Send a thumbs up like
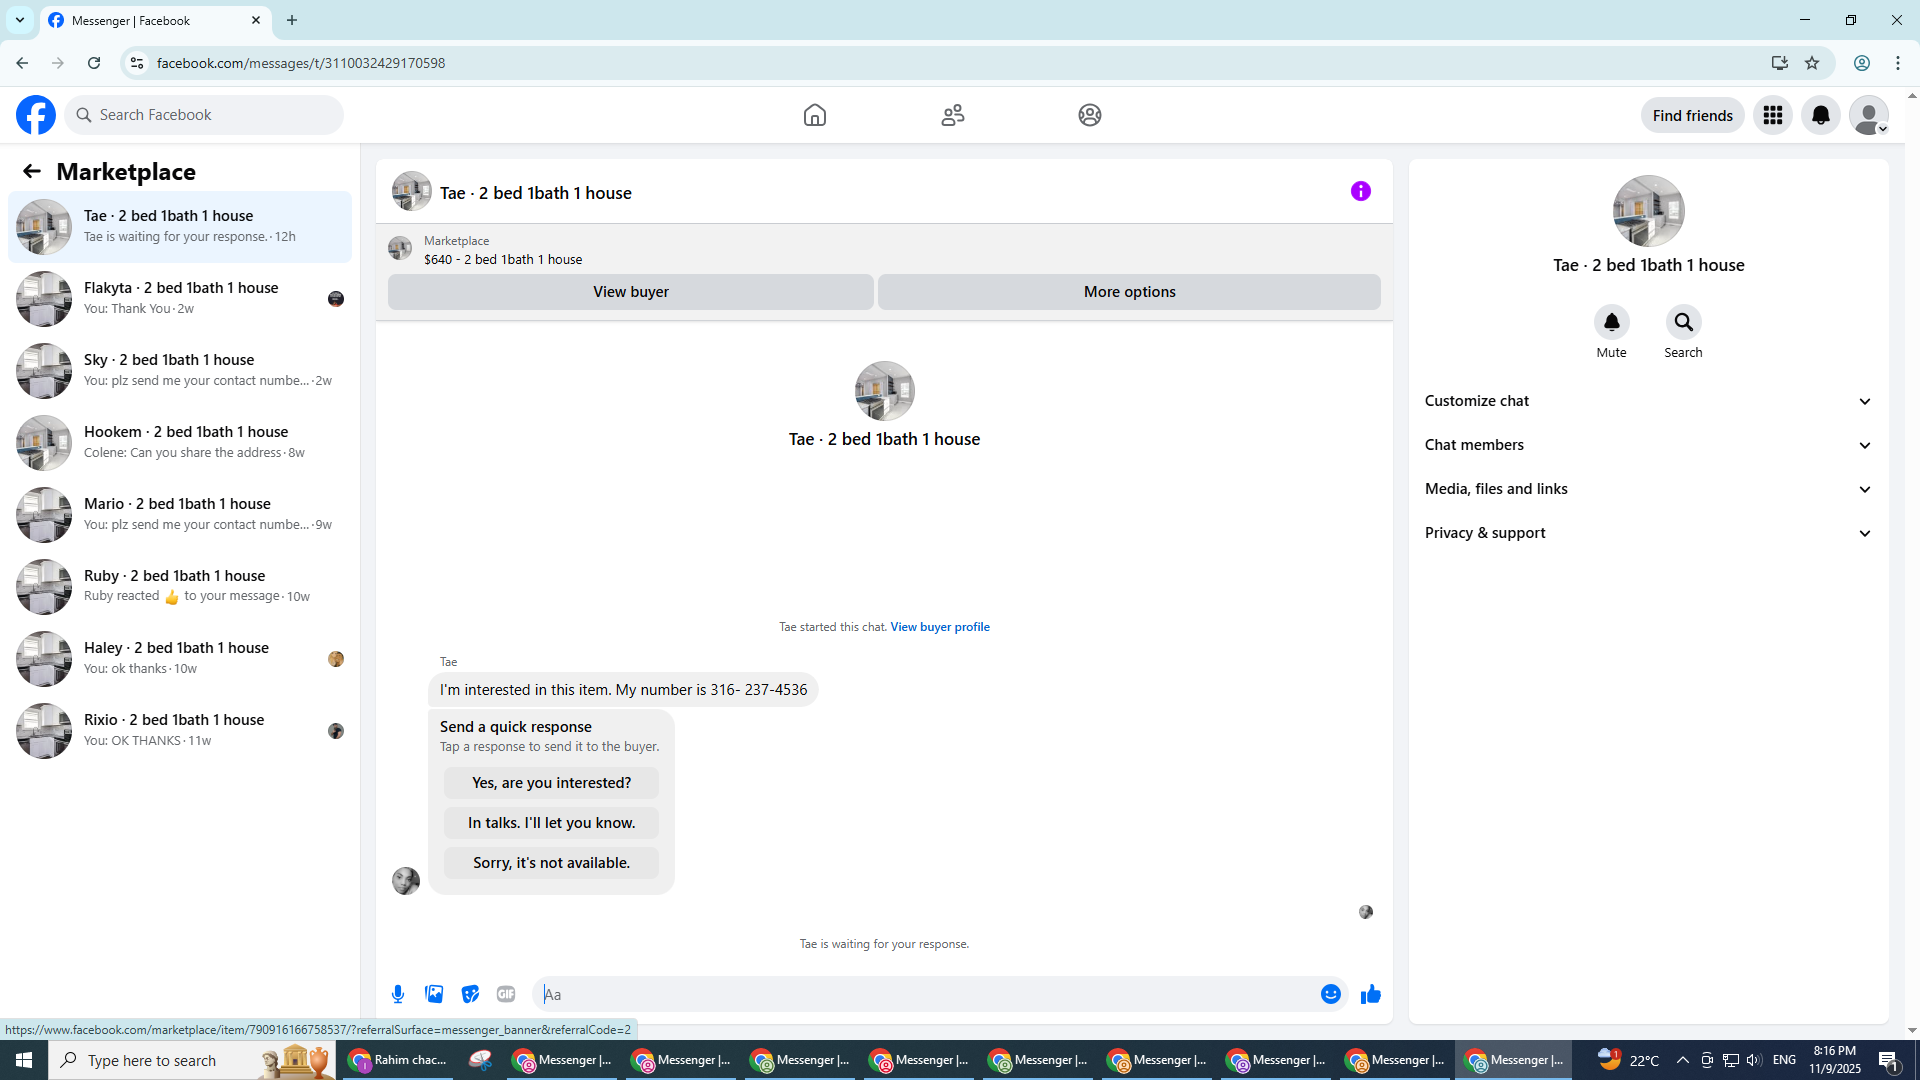The image size is (1920, 1080). [x=1371, y=994]
